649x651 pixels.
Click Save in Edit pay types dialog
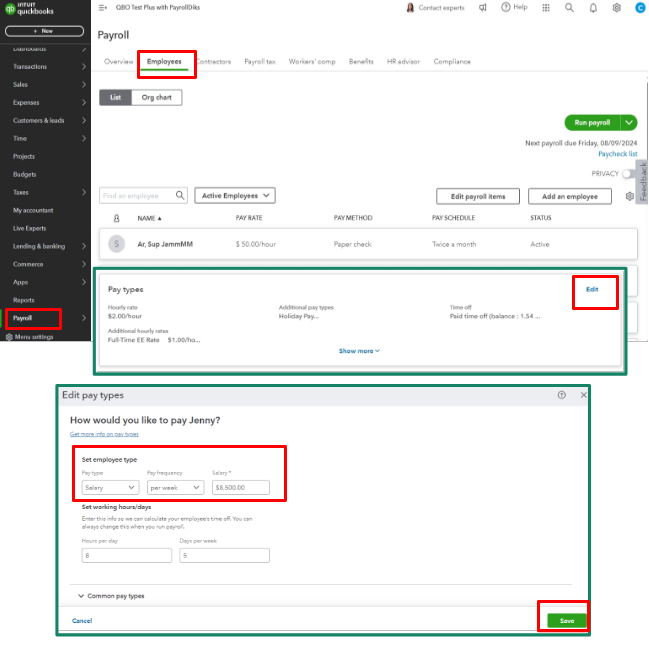tap(567, 621)
